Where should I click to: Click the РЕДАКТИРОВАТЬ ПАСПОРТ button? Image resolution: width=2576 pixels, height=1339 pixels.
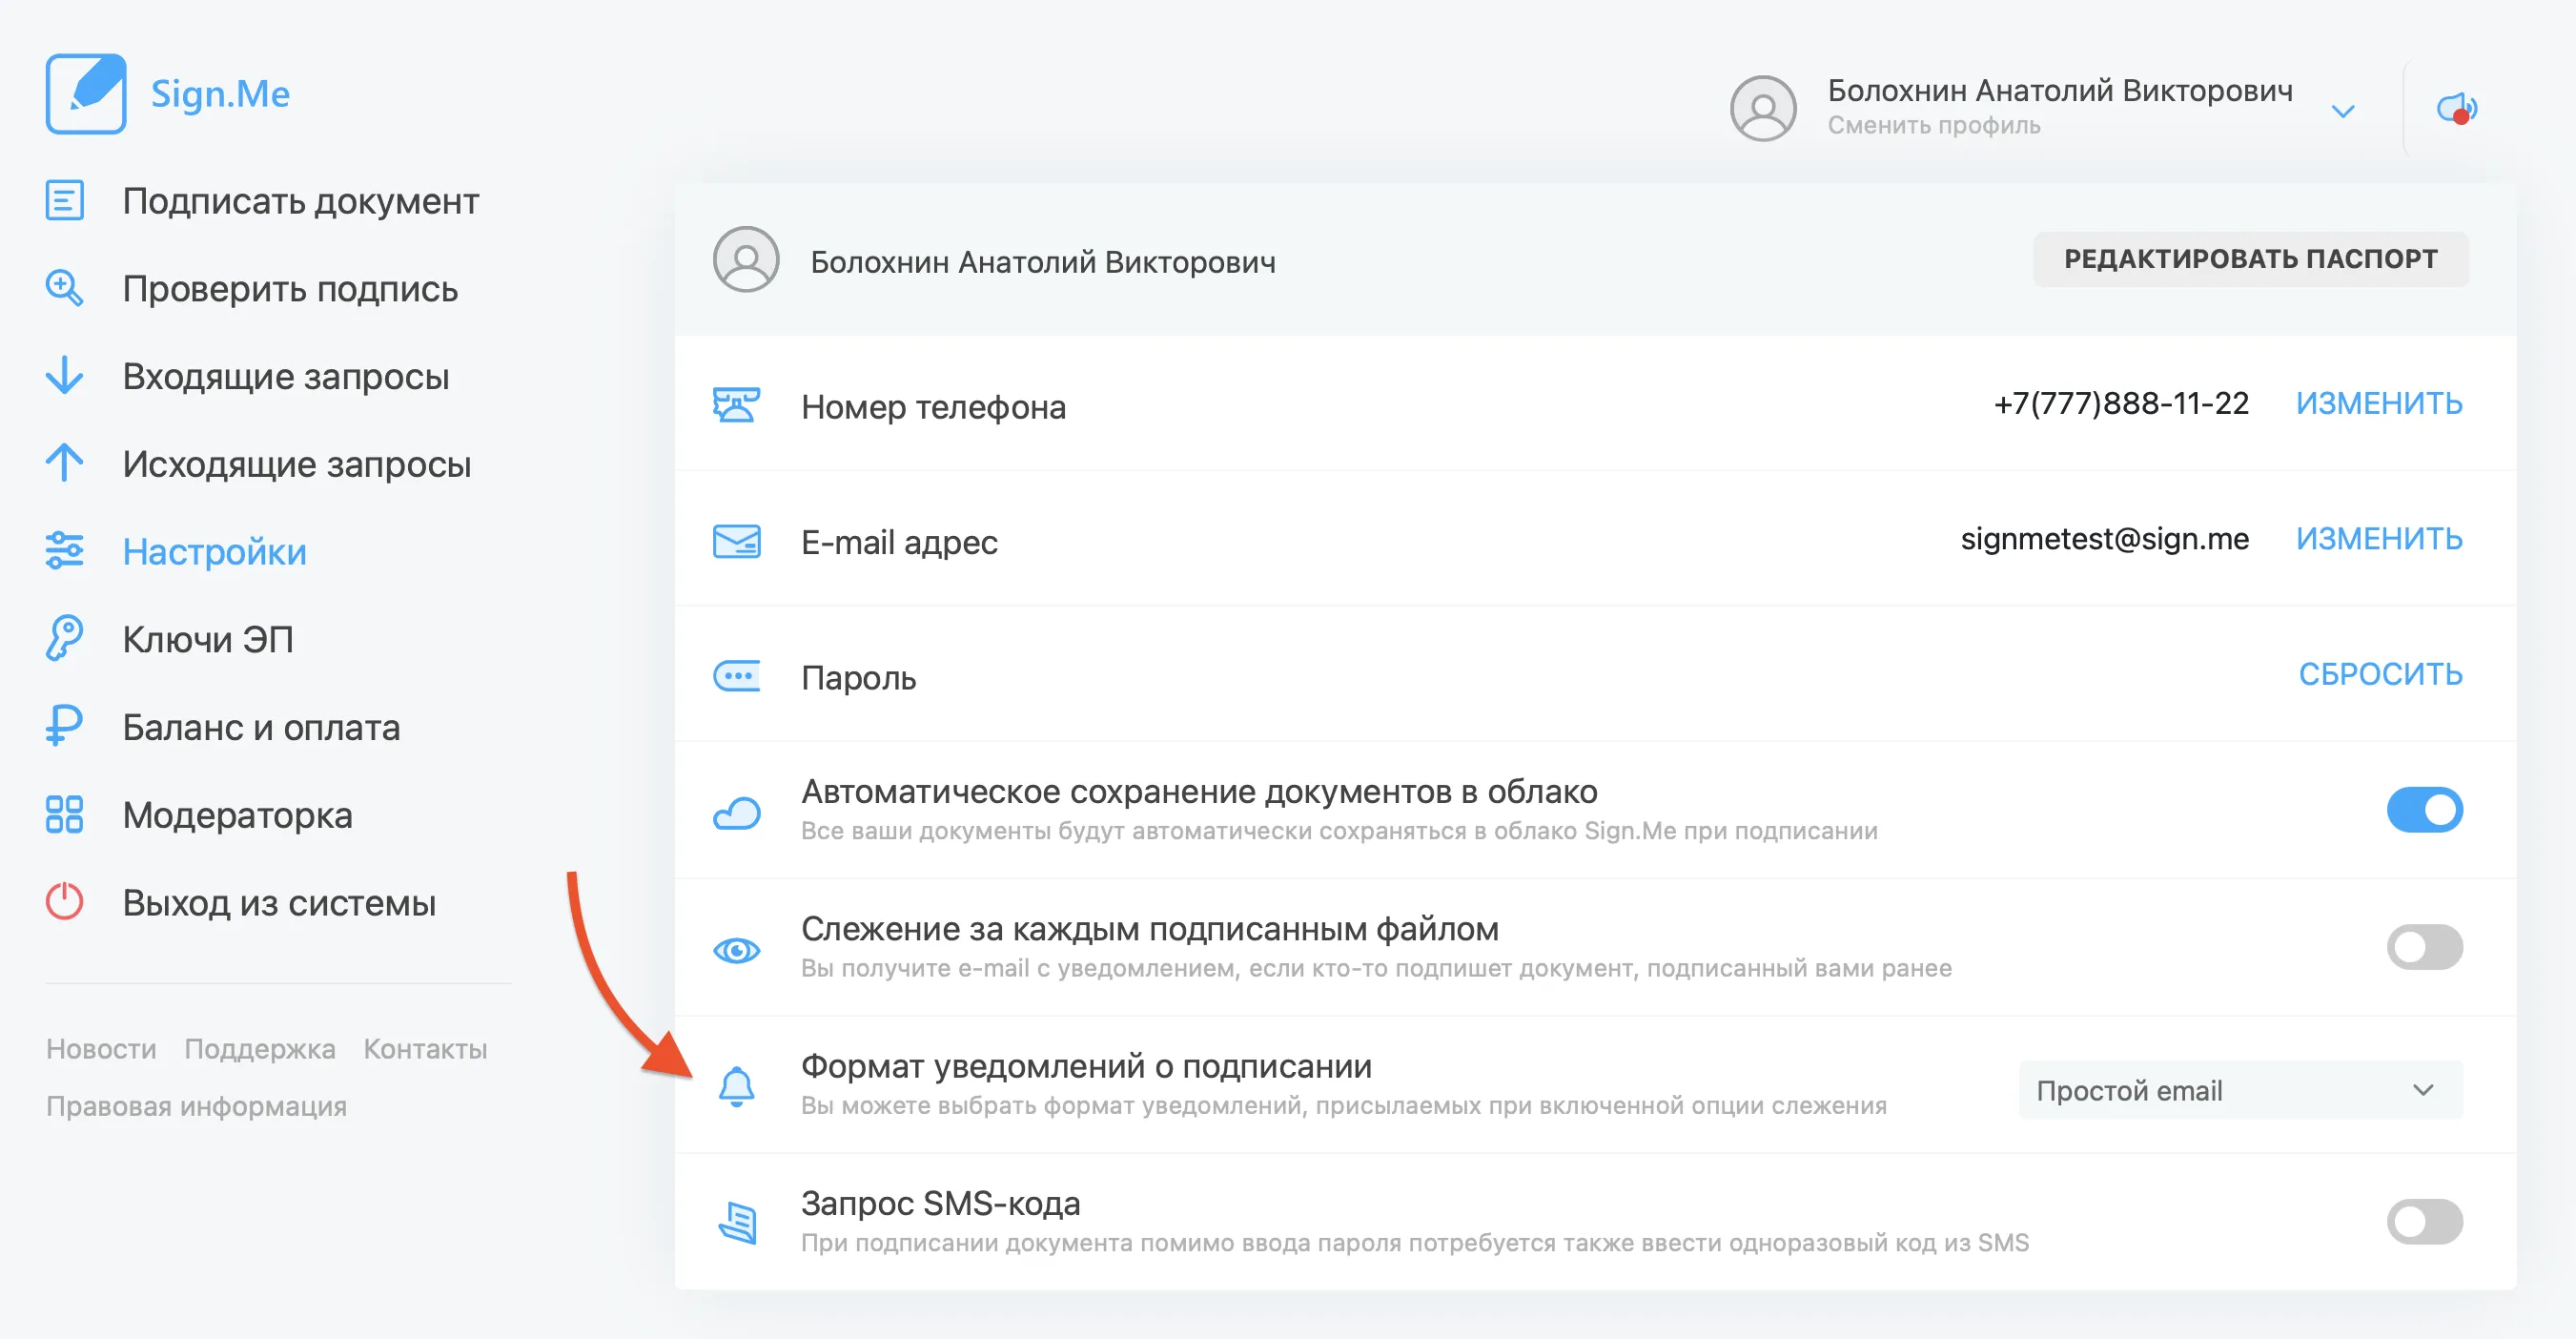[x=2250, y=259]
